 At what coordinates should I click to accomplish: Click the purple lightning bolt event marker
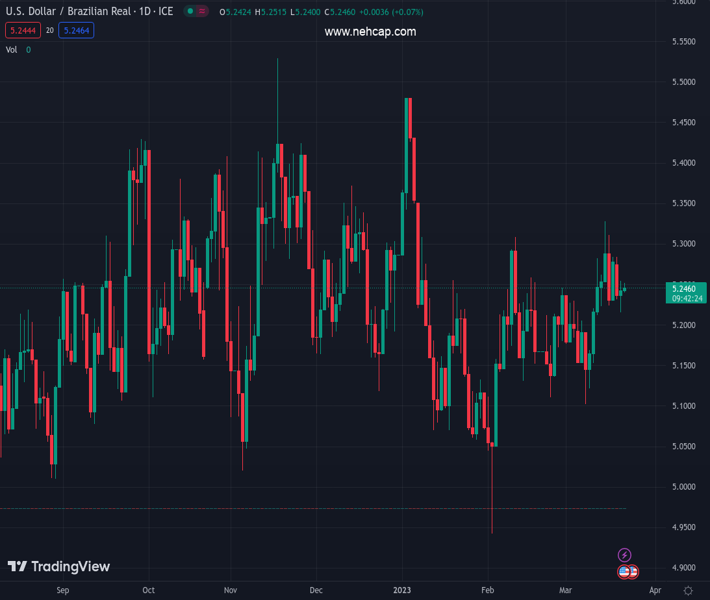pos(624,555)
